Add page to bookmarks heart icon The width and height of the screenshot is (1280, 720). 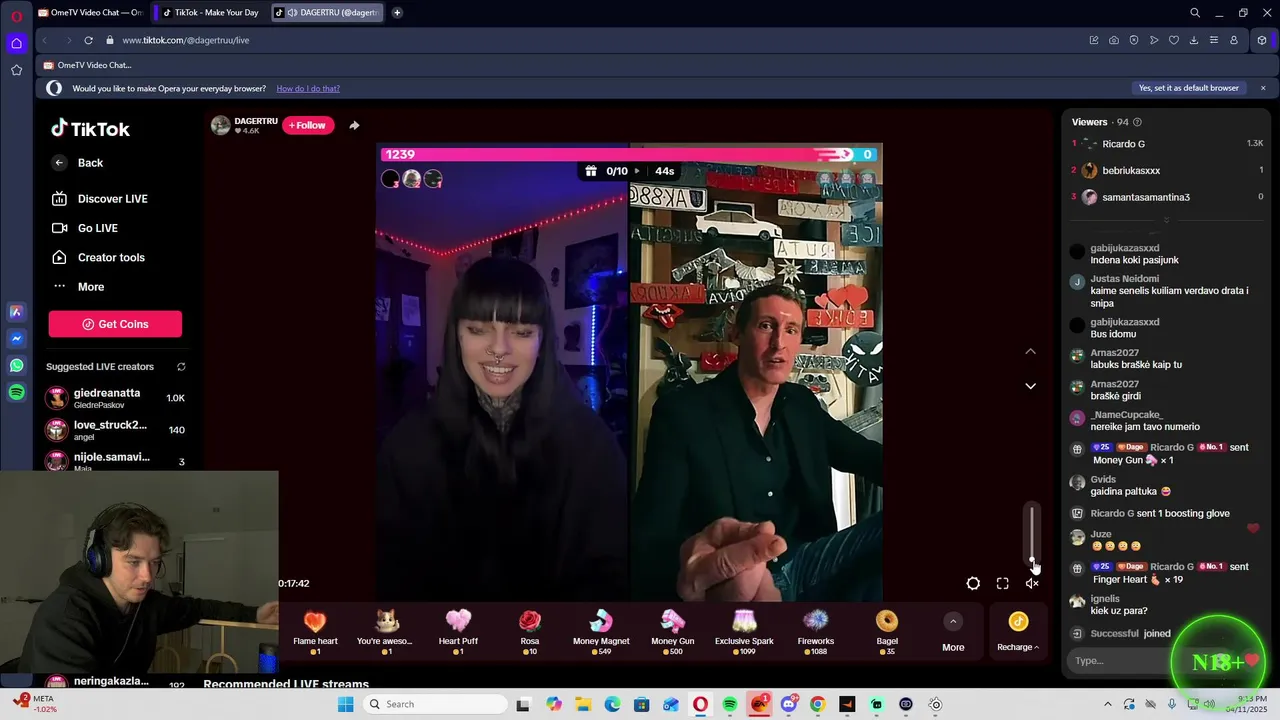(x=1174, y=40)
